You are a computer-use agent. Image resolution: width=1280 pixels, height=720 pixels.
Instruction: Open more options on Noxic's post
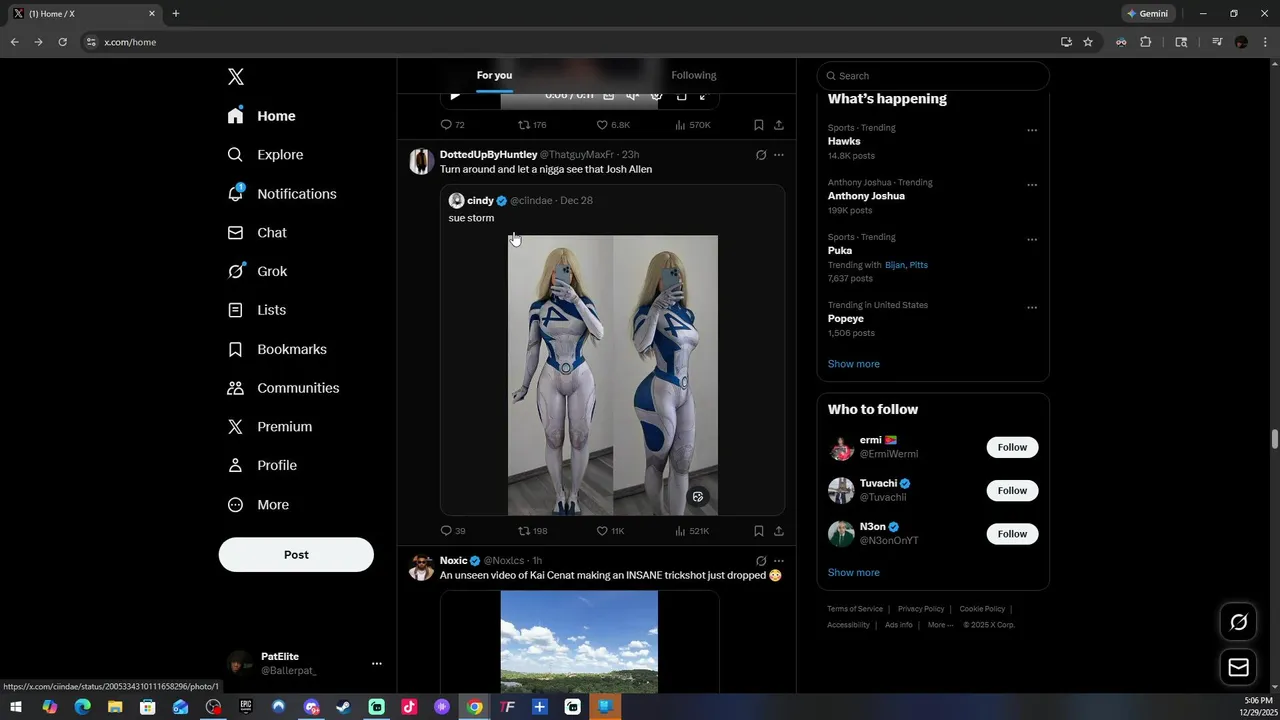[x=779, y=561]
